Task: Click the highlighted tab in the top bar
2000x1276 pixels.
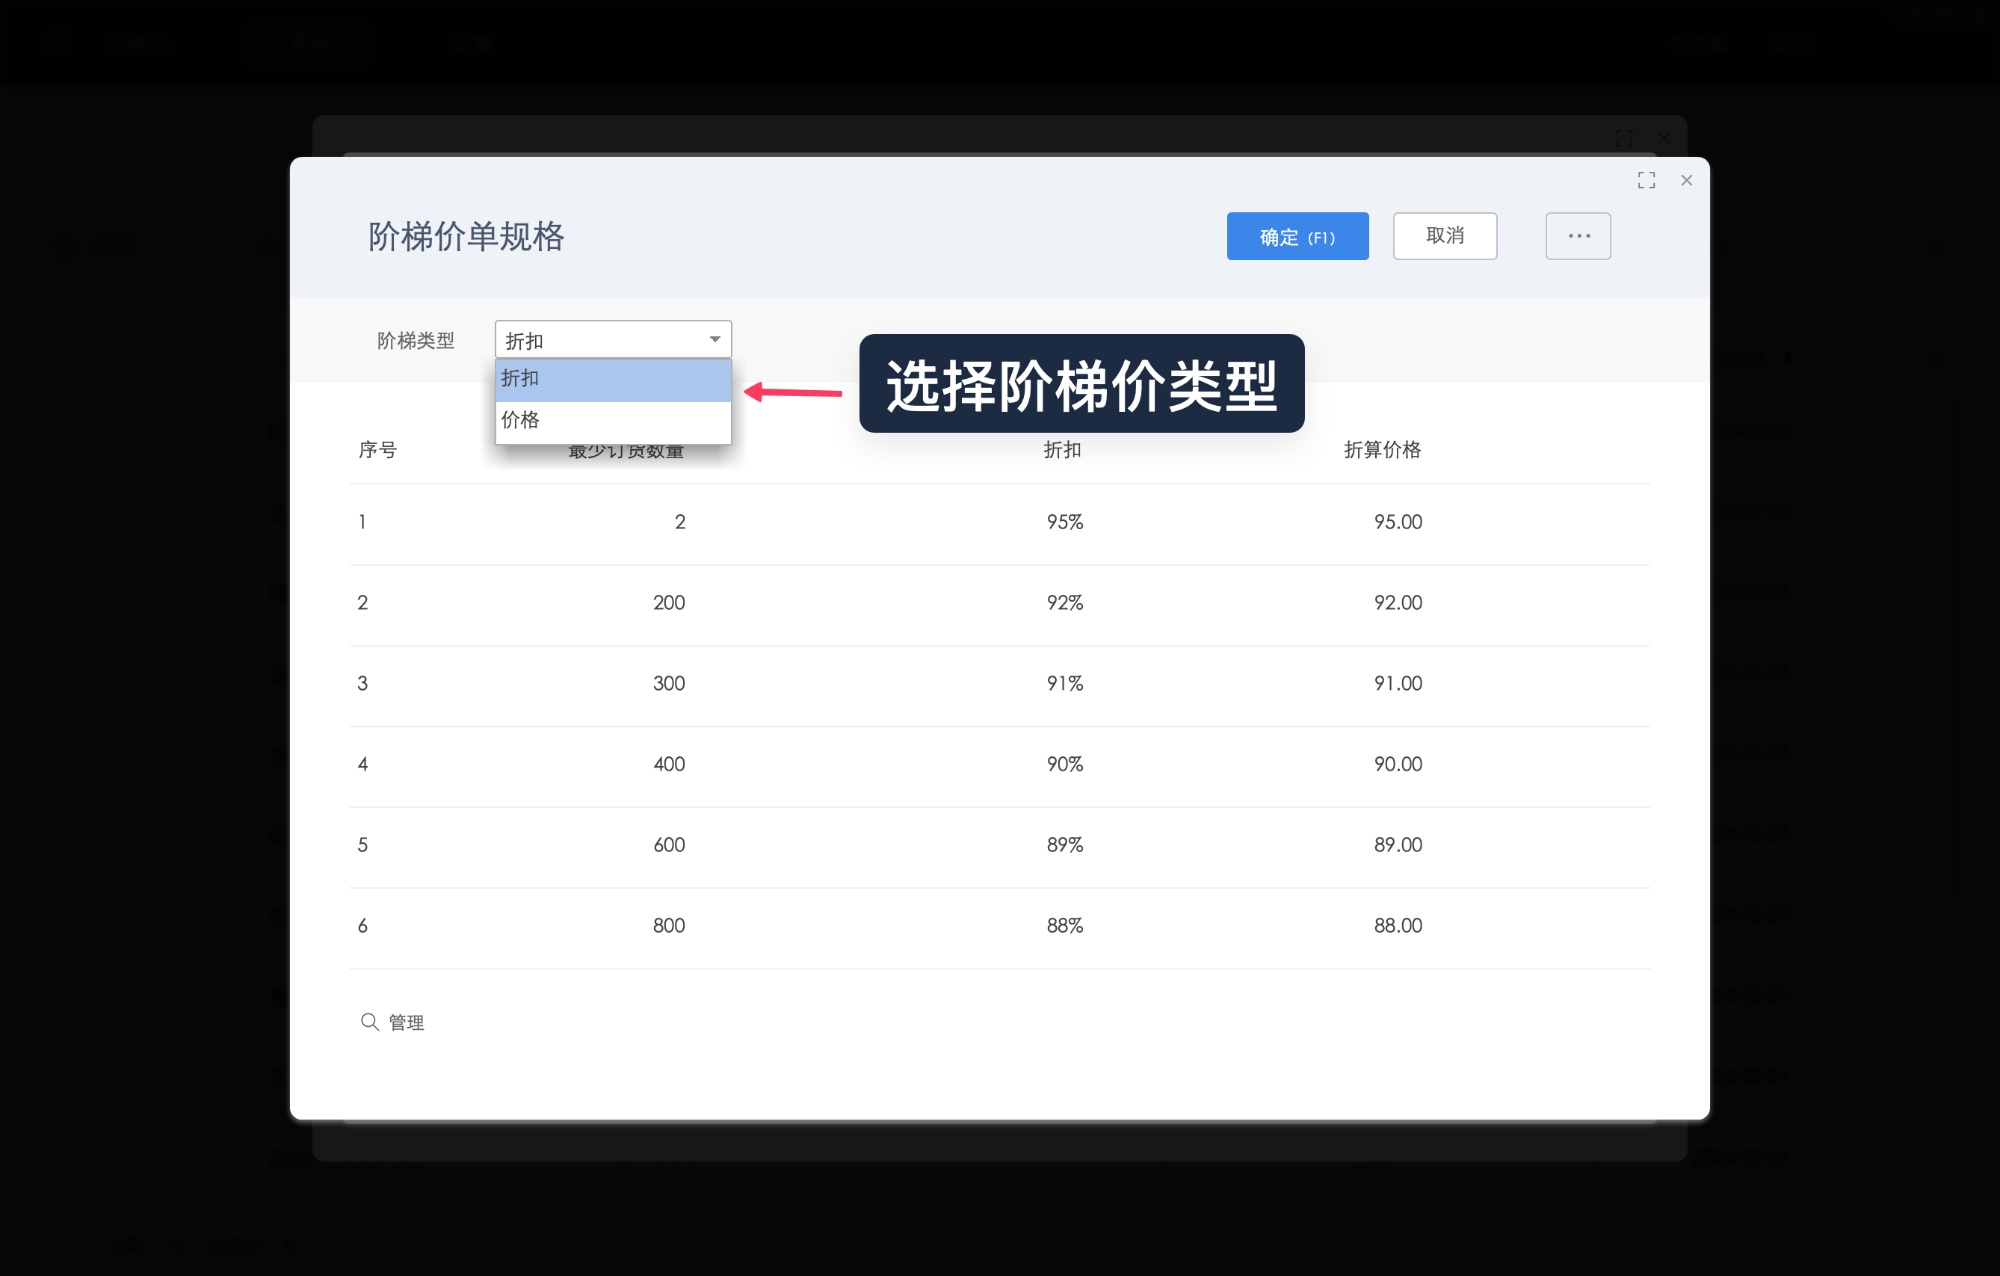Action: [308, 43]
